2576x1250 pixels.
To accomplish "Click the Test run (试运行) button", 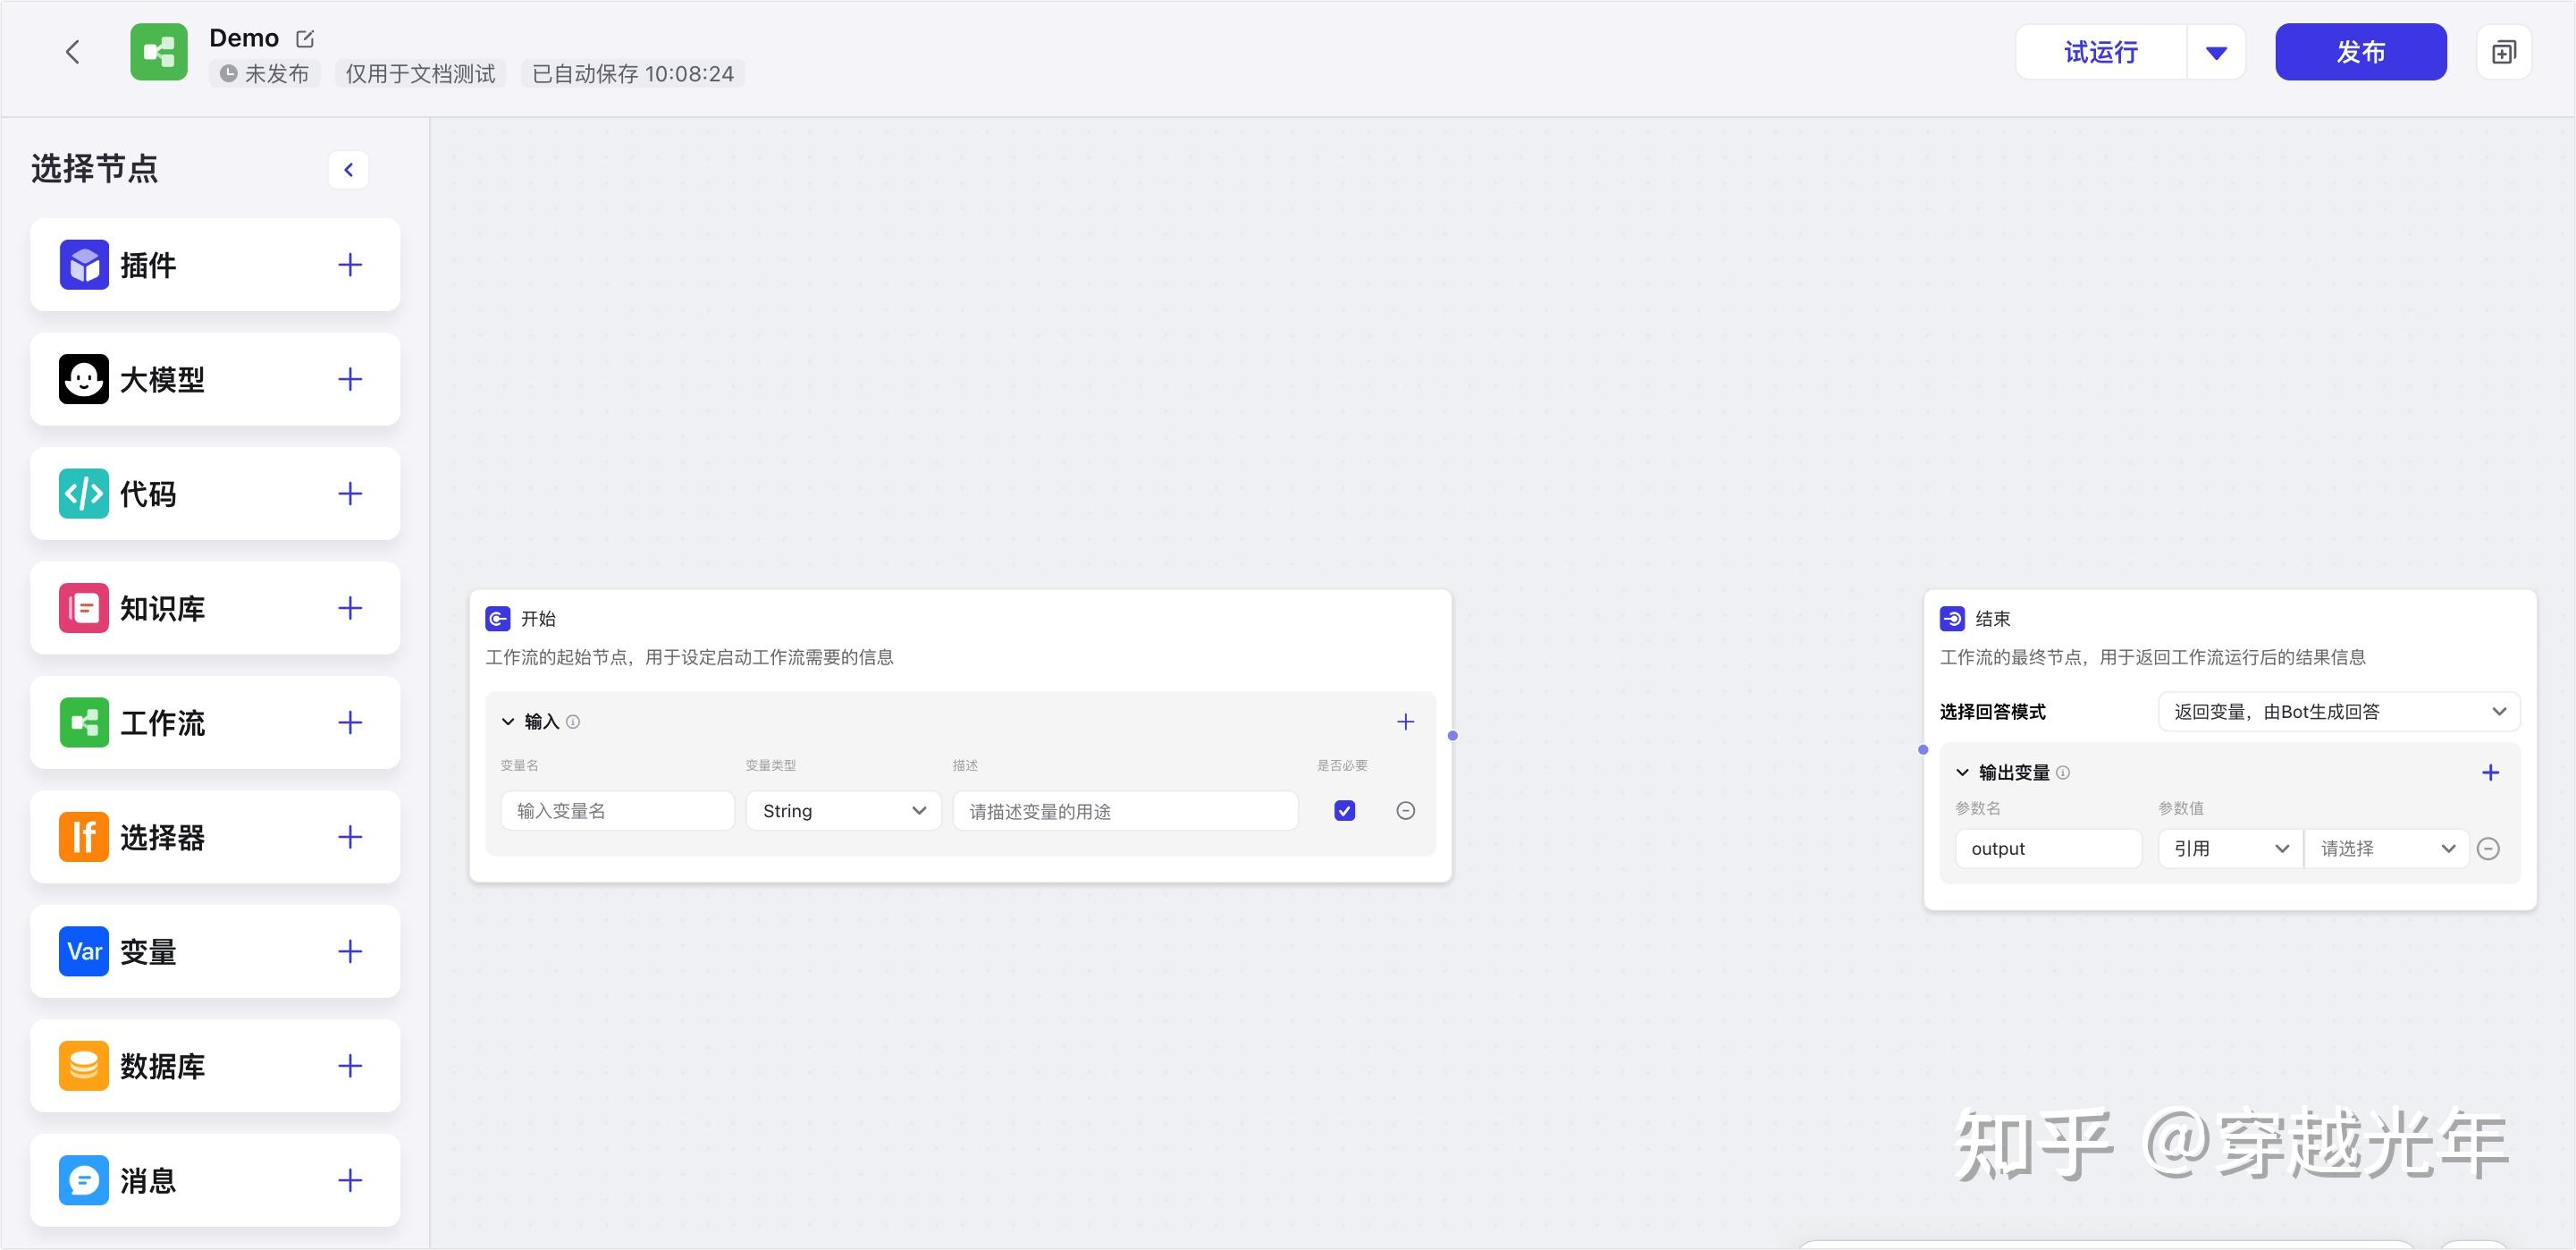I will click(2100, 52).
